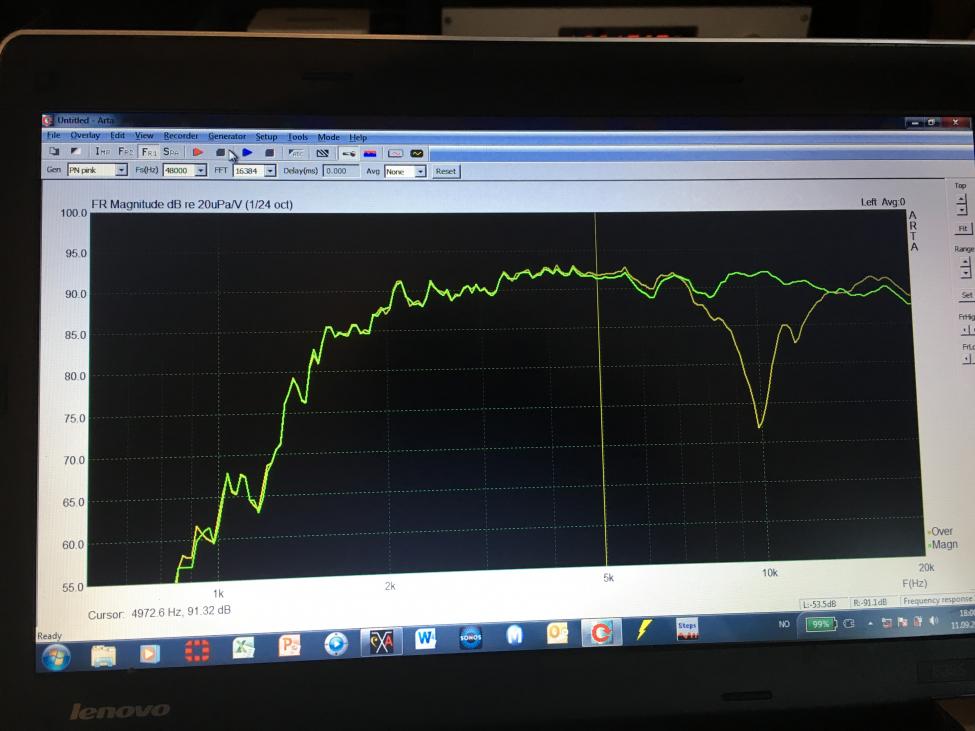The image size is (975, 731).
Task: Open the File menu
Action: click(x=54, y=135)
